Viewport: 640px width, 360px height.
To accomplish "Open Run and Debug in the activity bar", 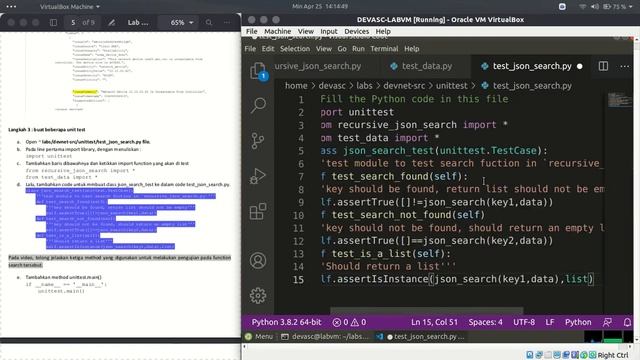I will (x=258, y=176).
